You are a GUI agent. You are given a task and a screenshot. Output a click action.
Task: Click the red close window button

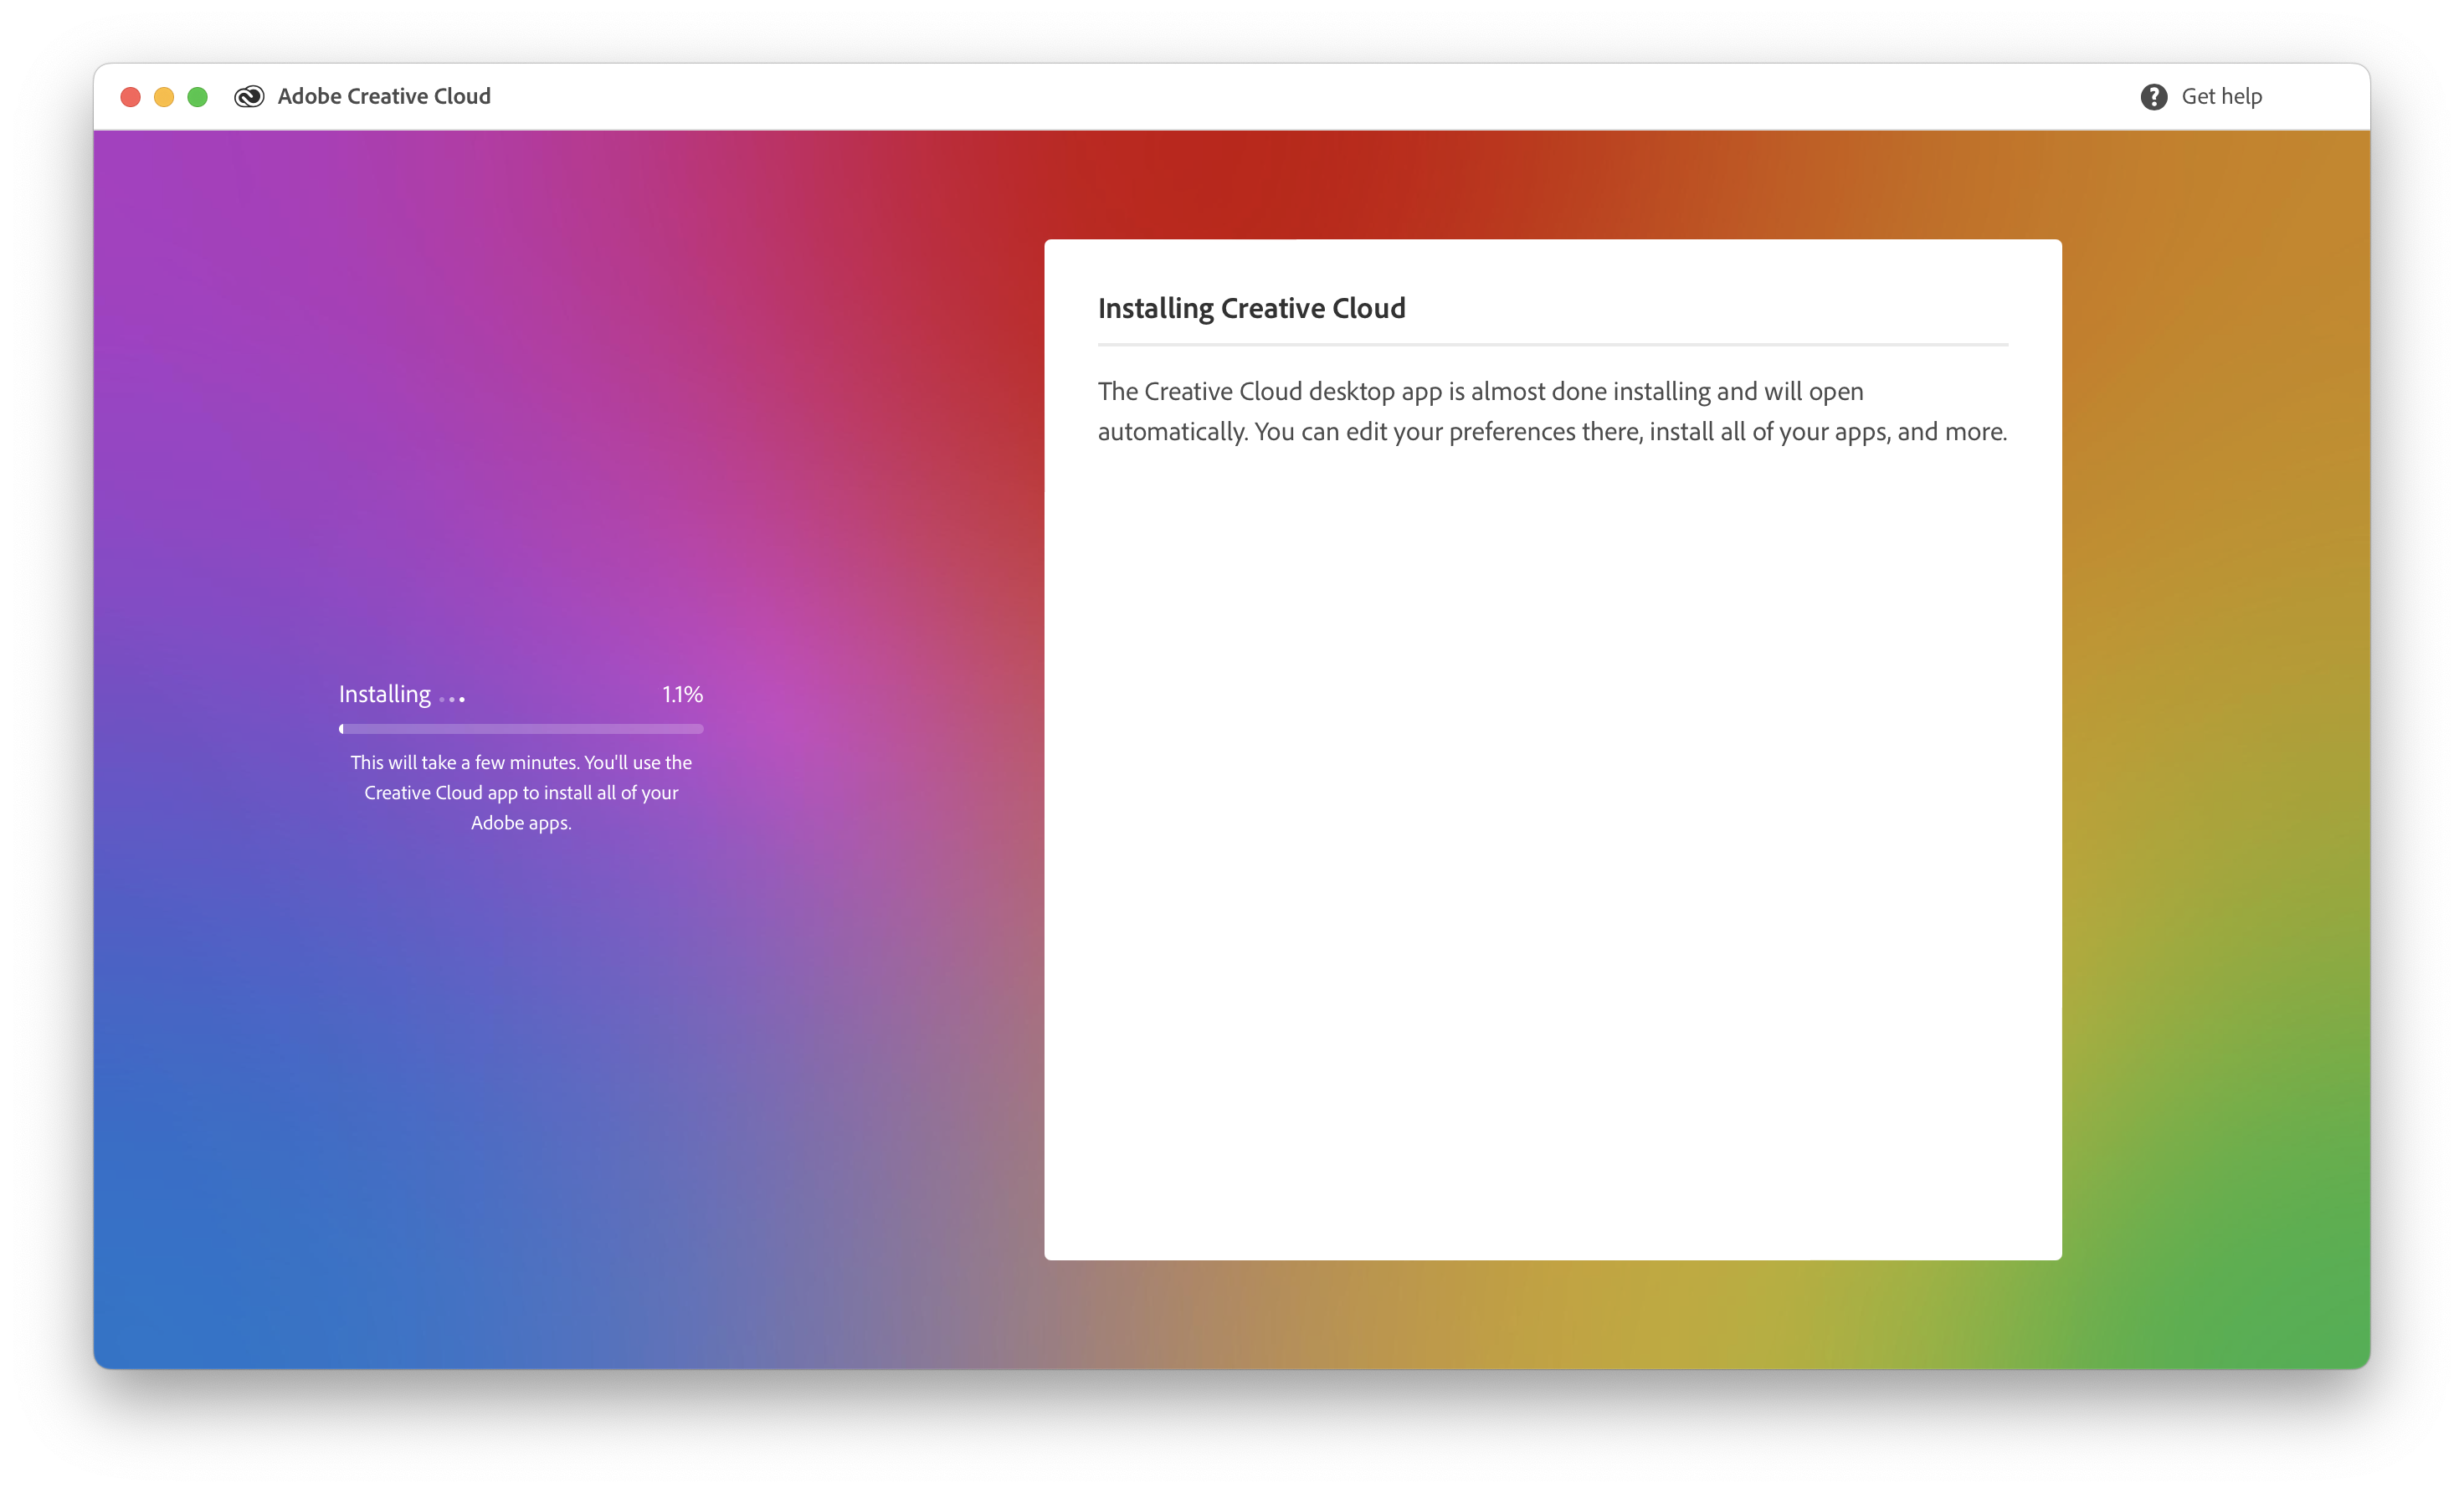click(x=130, y=96)
